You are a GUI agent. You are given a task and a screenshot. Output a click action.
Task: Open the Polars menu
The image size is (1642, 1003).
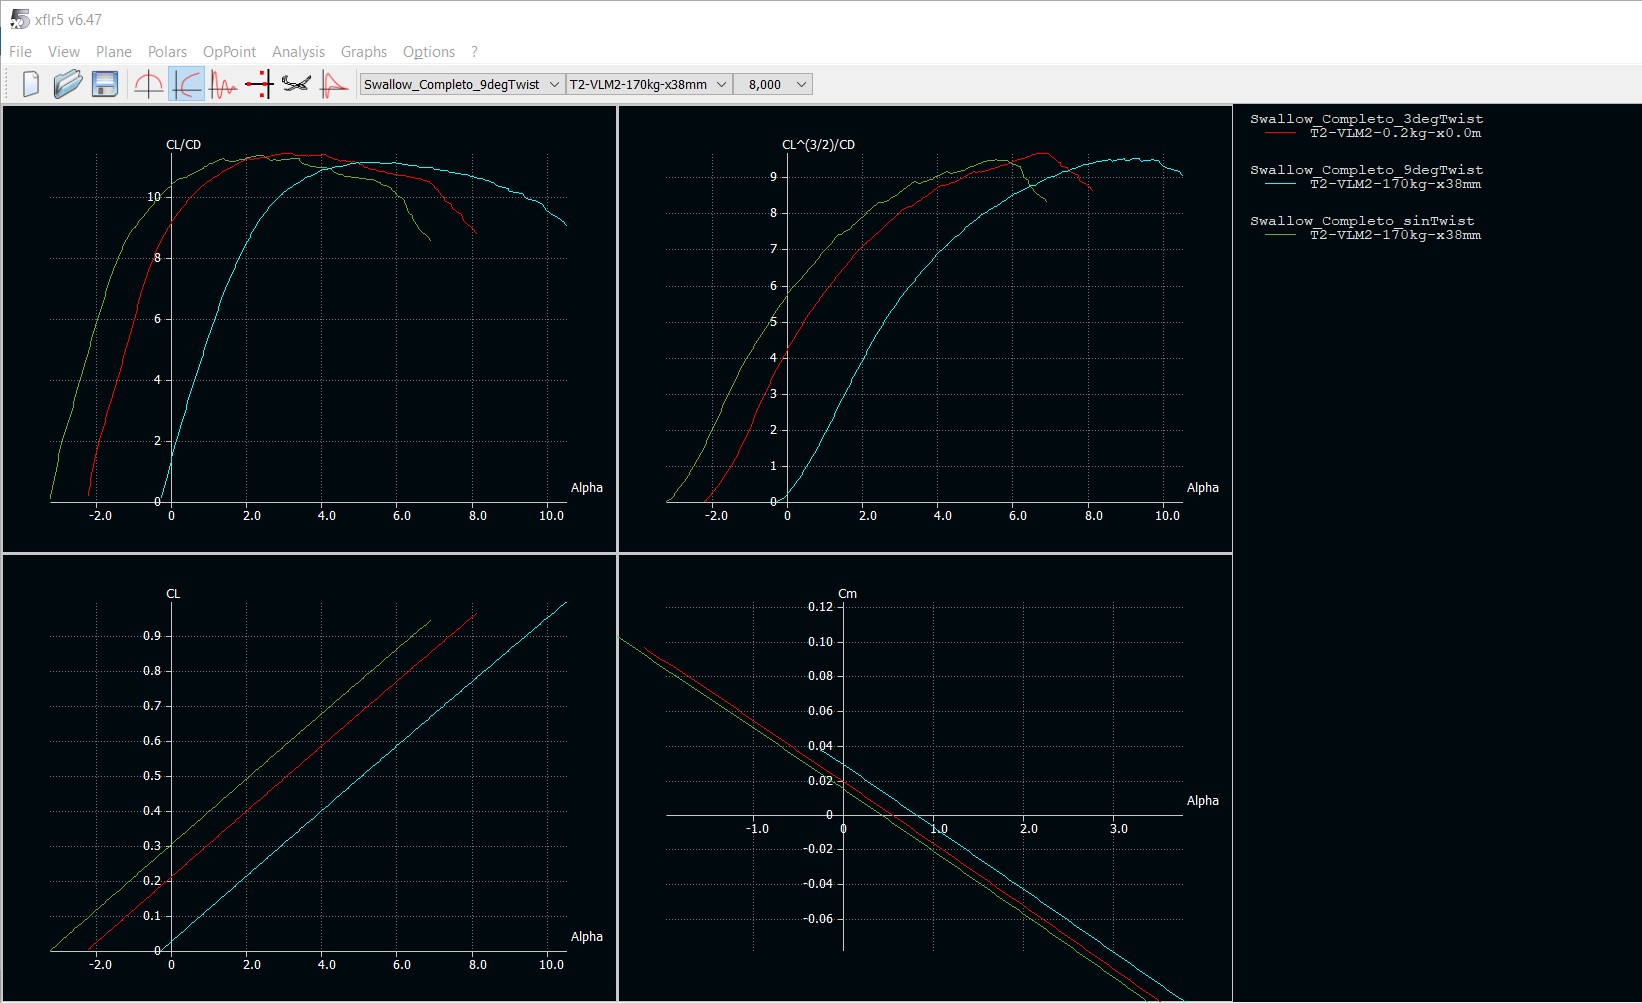167,52
